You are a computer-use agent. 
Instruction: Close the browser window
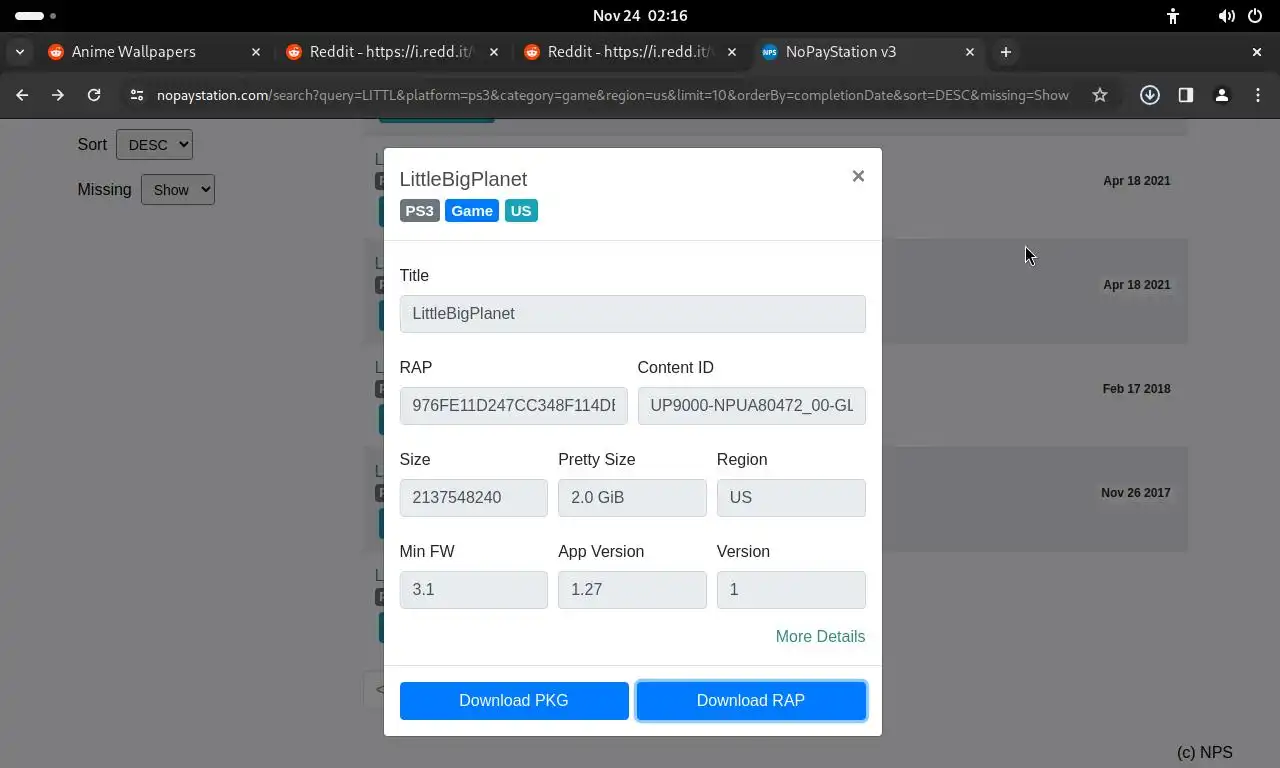[x=1257, y=52]
